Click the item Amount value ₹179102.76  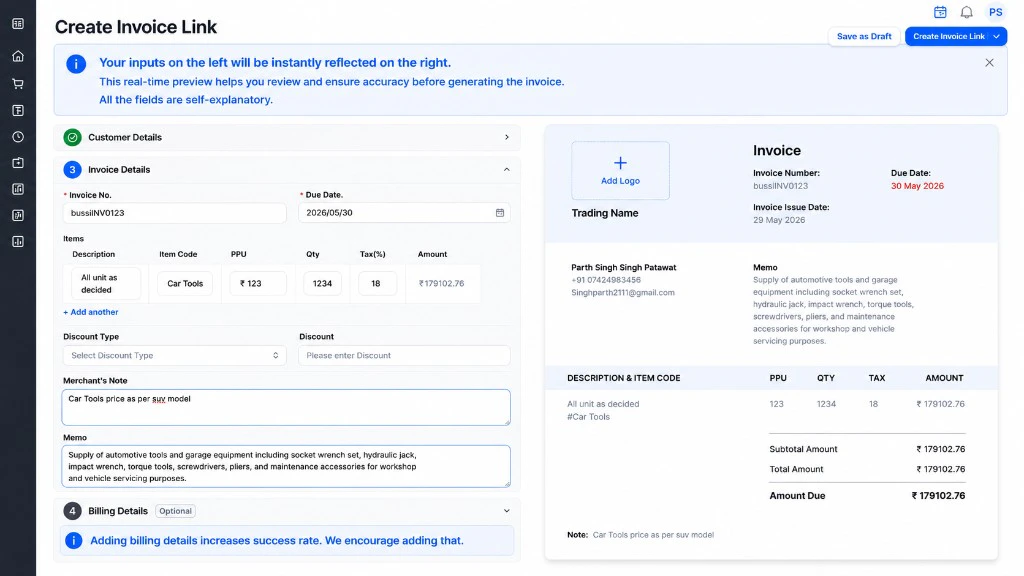point(441,283)
